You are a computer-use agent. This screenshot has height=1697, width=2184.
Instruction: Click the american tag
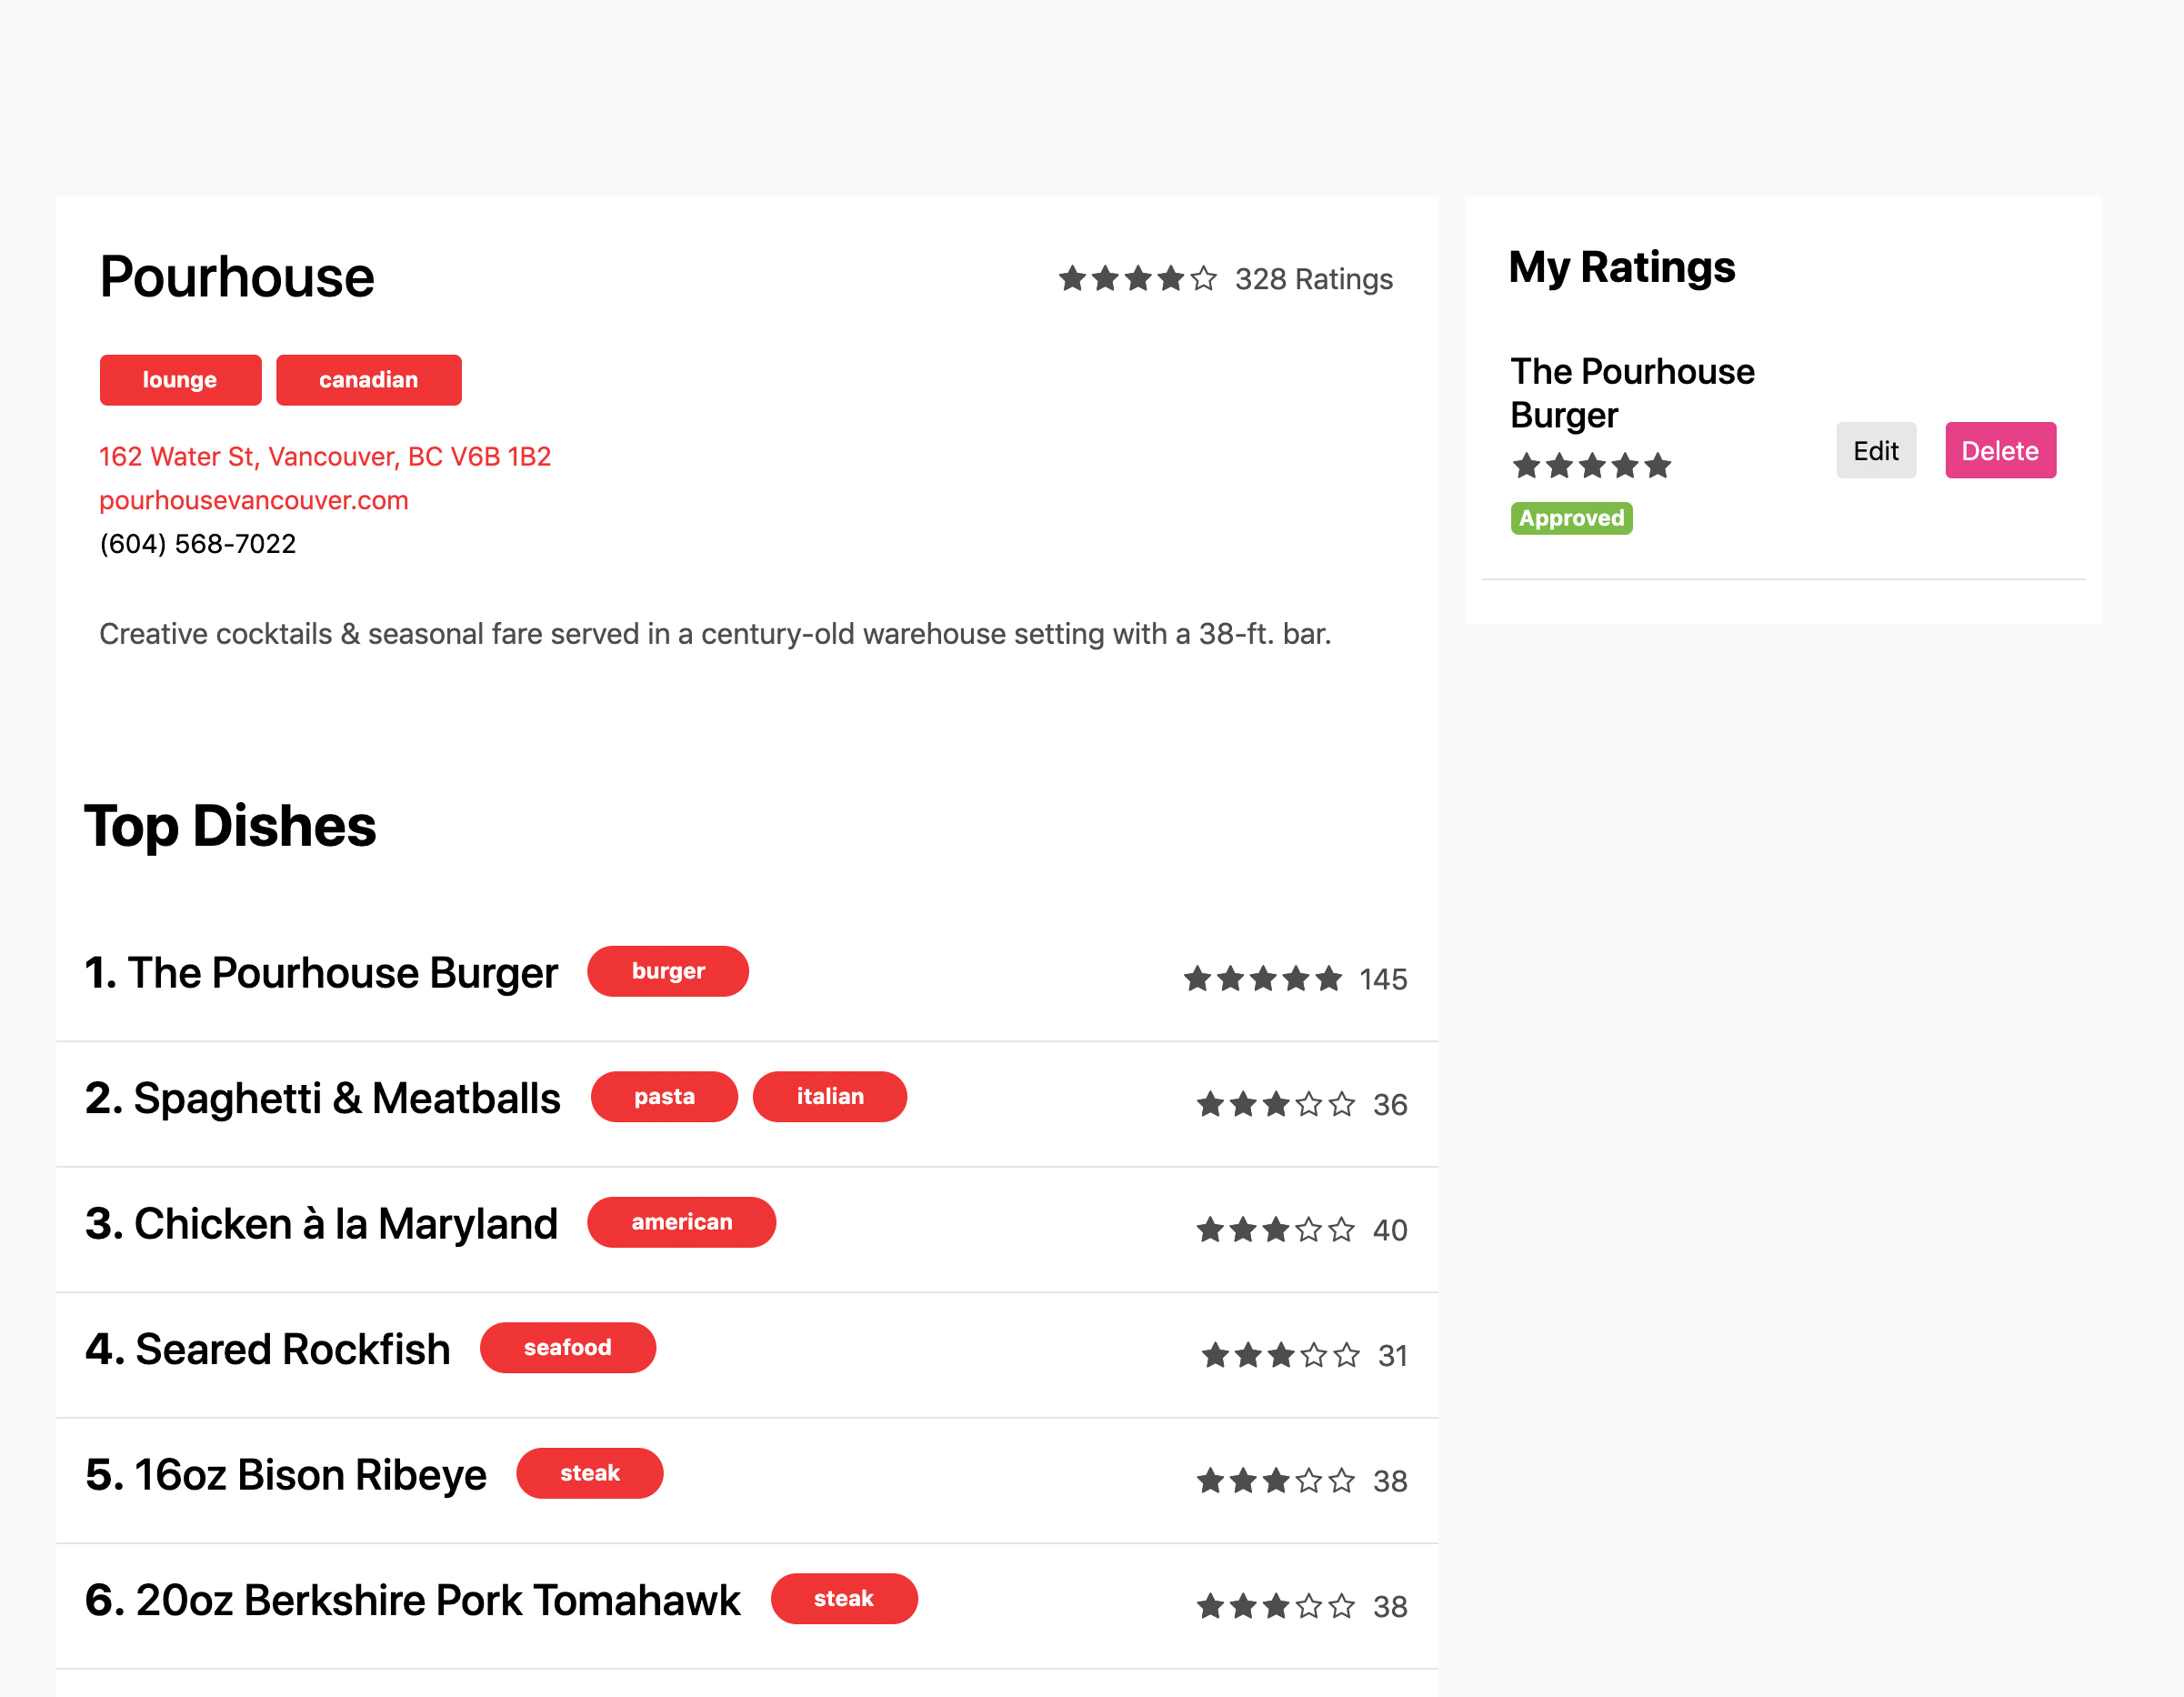click(681, 1222)
